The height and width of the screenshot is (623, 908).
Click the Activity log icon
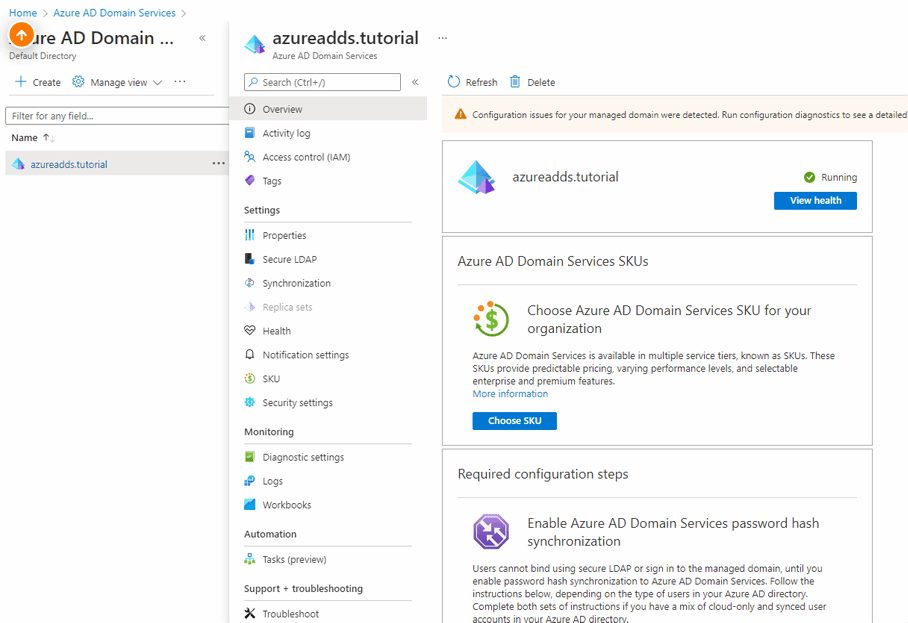click(x=250, y=133)
